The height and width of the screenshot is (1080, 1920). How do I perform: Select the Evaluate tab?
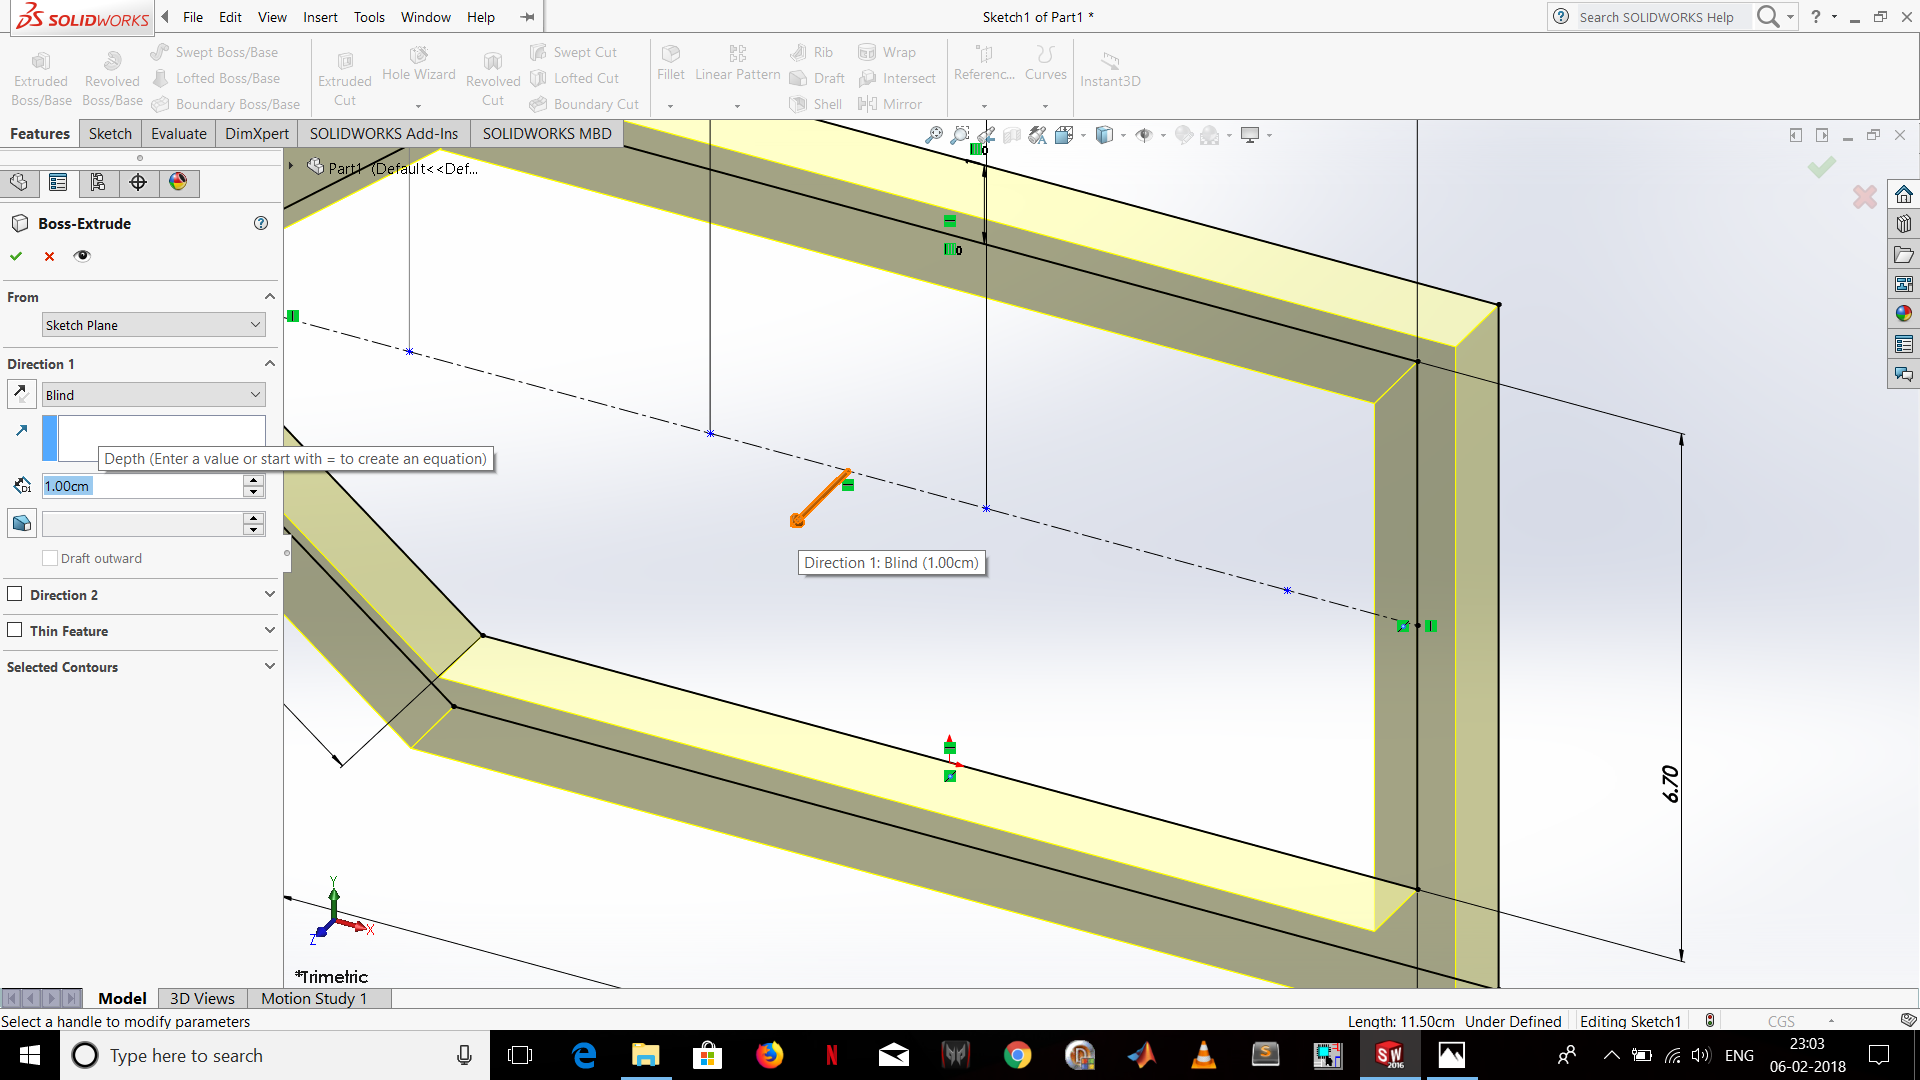(x=178, y=132)
